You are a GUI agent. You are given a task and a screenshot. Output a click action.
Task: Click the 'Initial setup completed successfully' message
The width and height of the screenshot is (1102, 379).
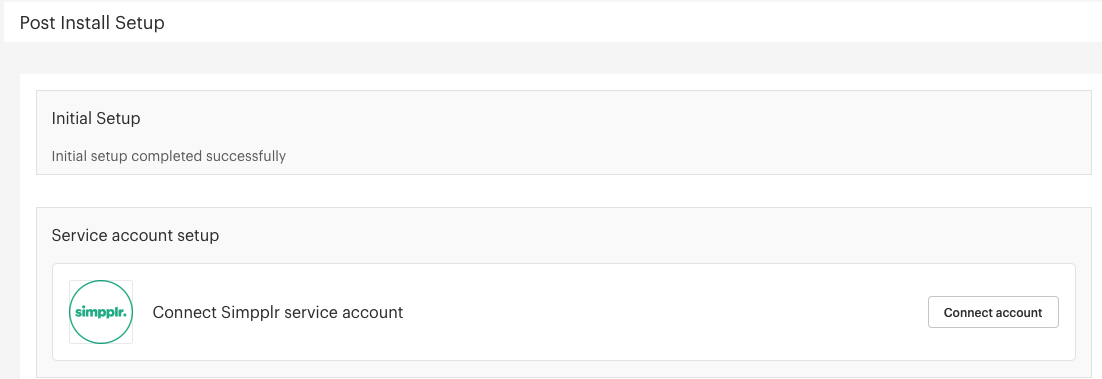pyautogui.click(x=169, y=156)
